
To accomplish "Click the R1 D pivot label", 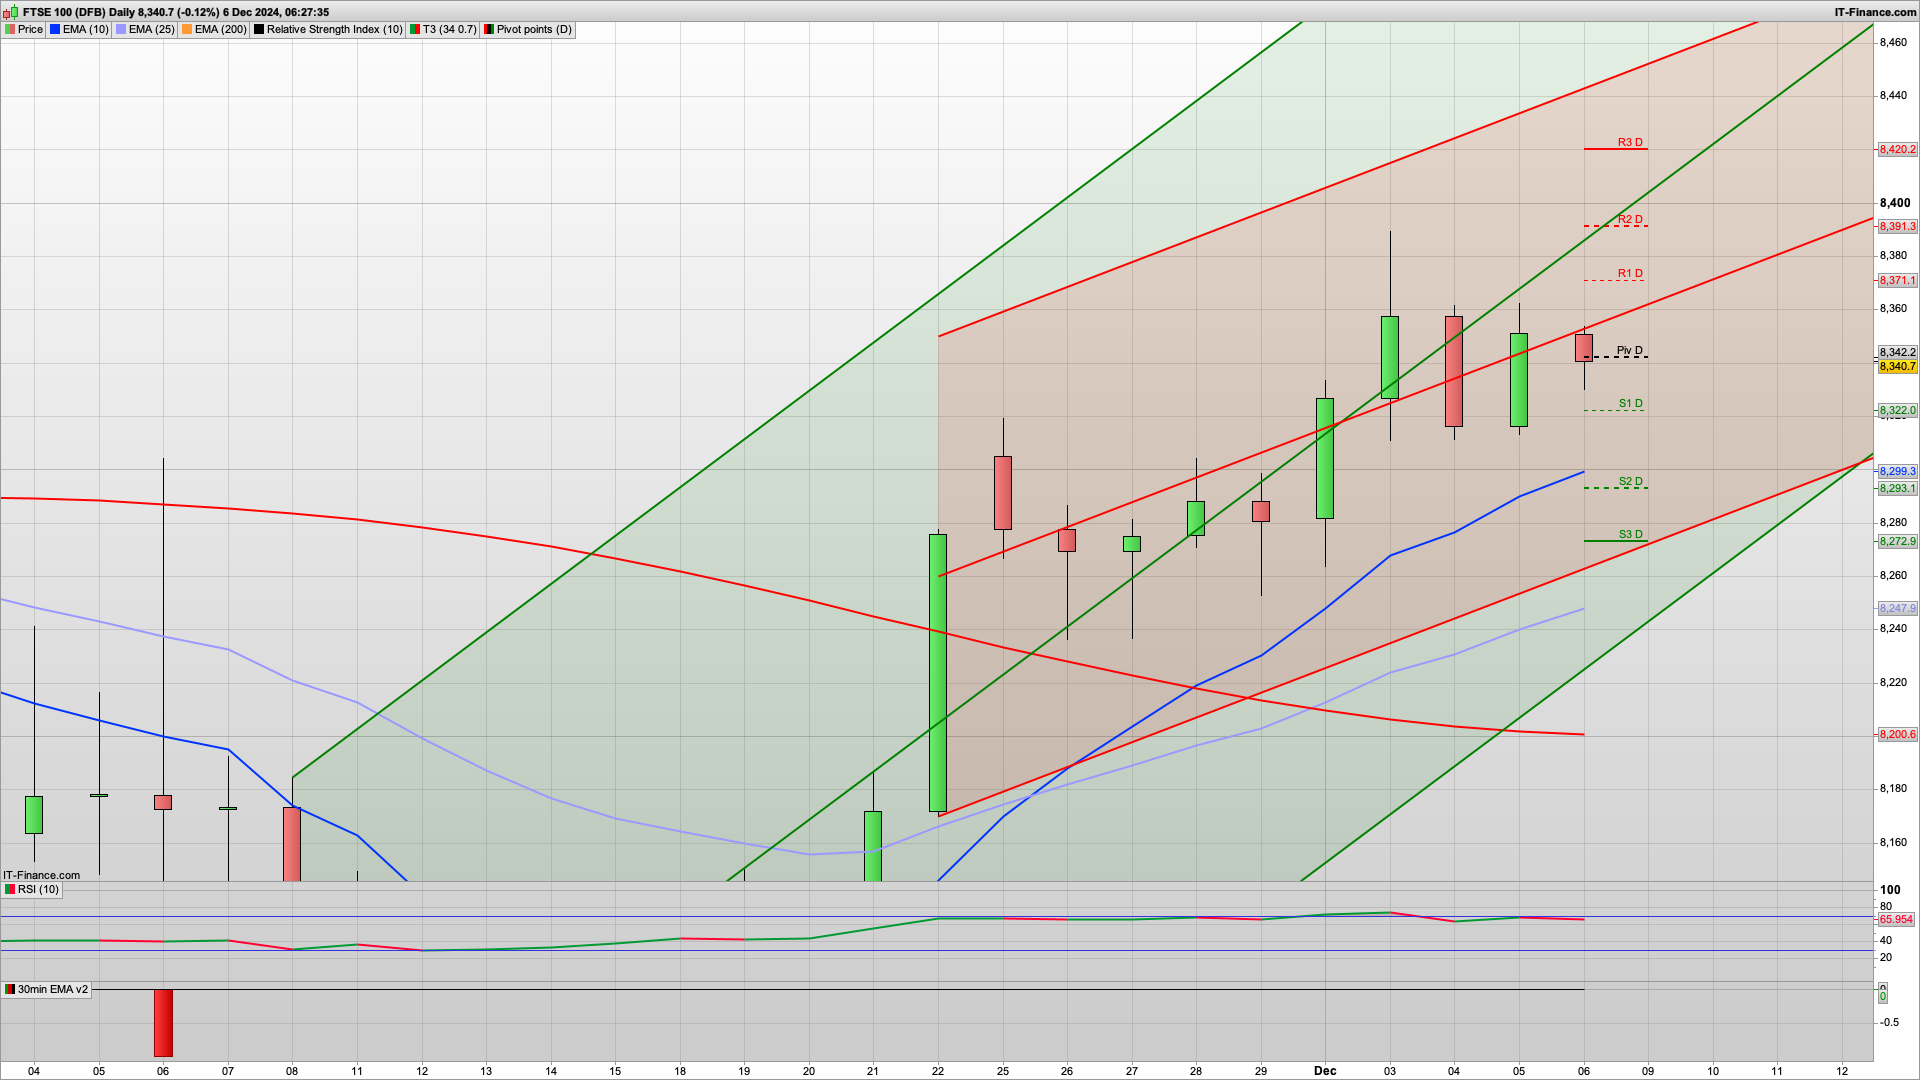I will pyautogui.click(x=1630, y=273).
